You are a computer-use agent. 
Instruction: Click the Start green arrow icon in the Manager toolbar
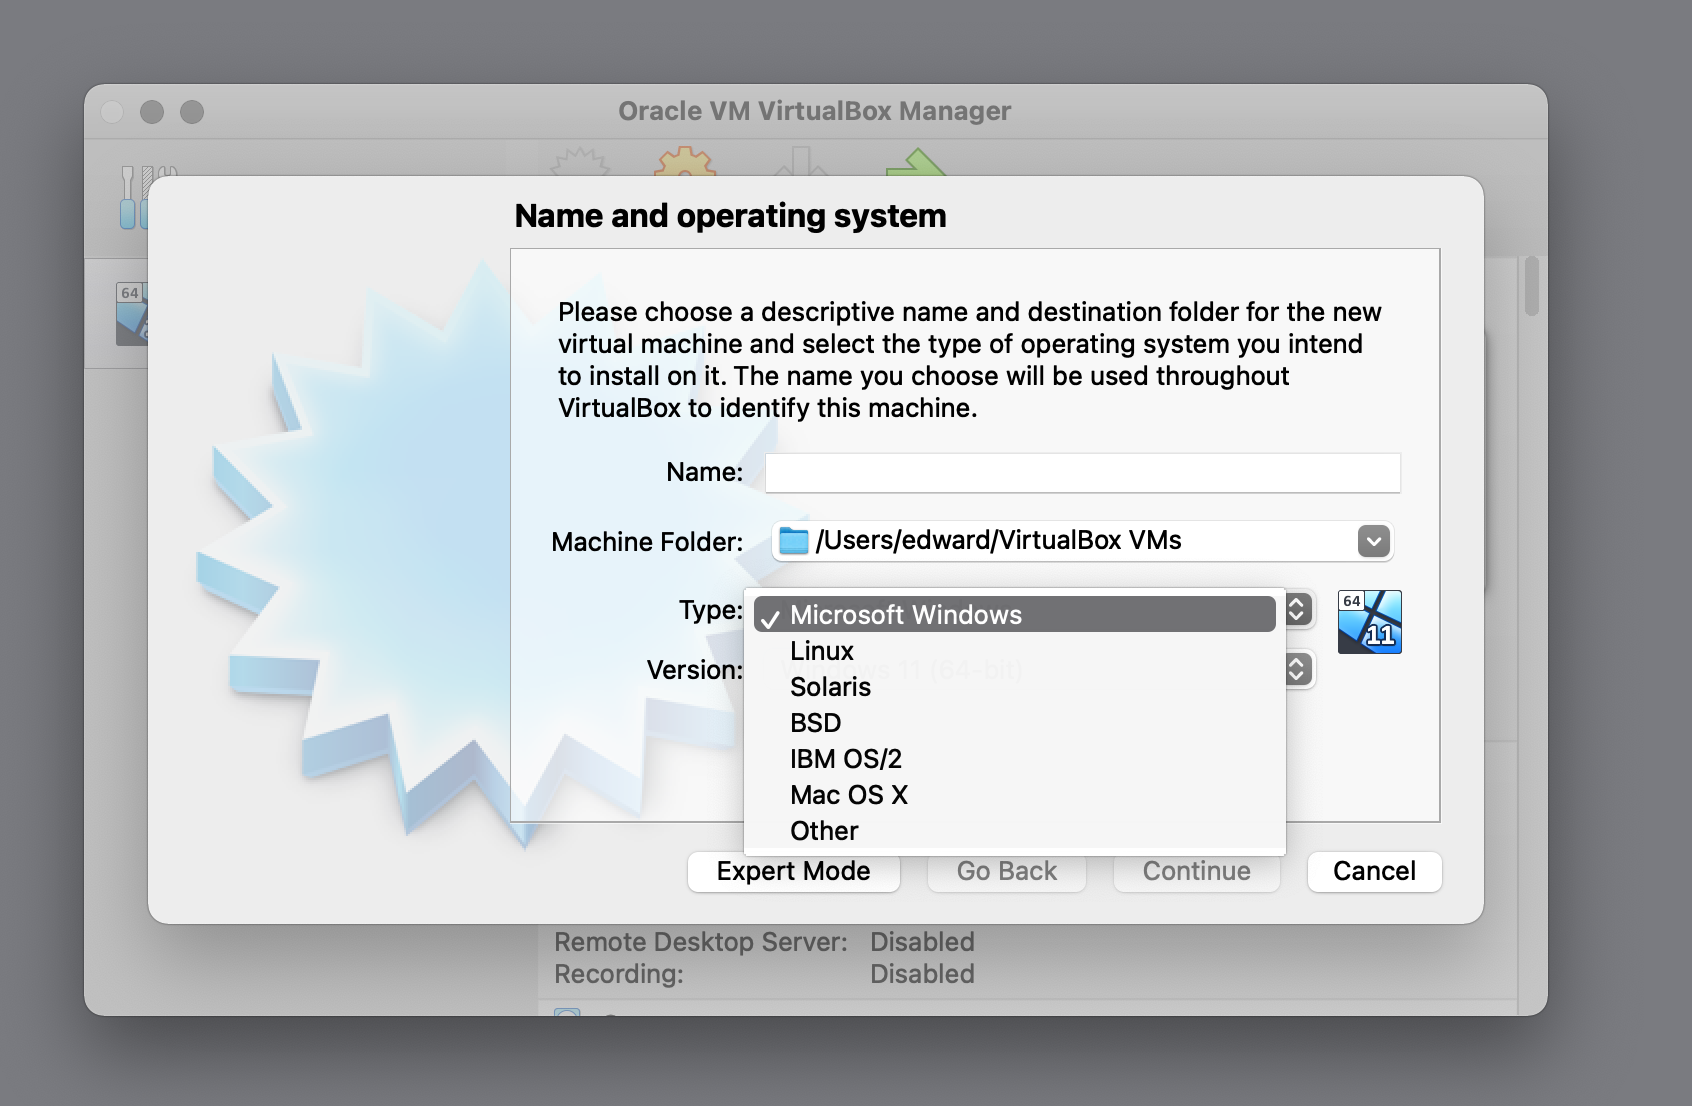click(x=916, y=162)
